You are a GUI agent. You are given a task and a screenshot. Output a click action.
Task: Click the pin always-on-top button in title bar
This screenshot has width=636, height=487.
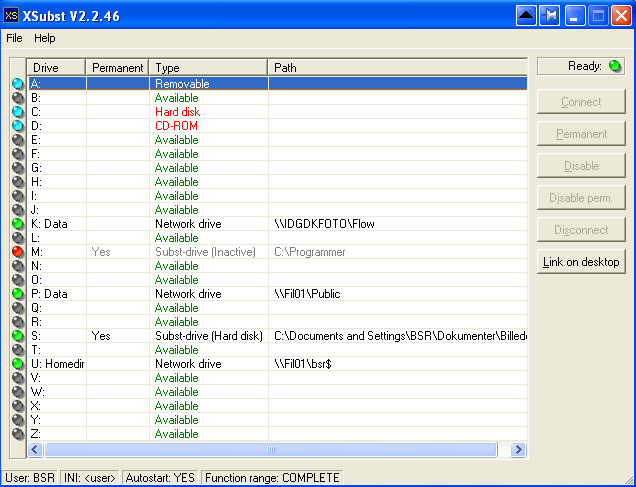[x=550, y=16]
